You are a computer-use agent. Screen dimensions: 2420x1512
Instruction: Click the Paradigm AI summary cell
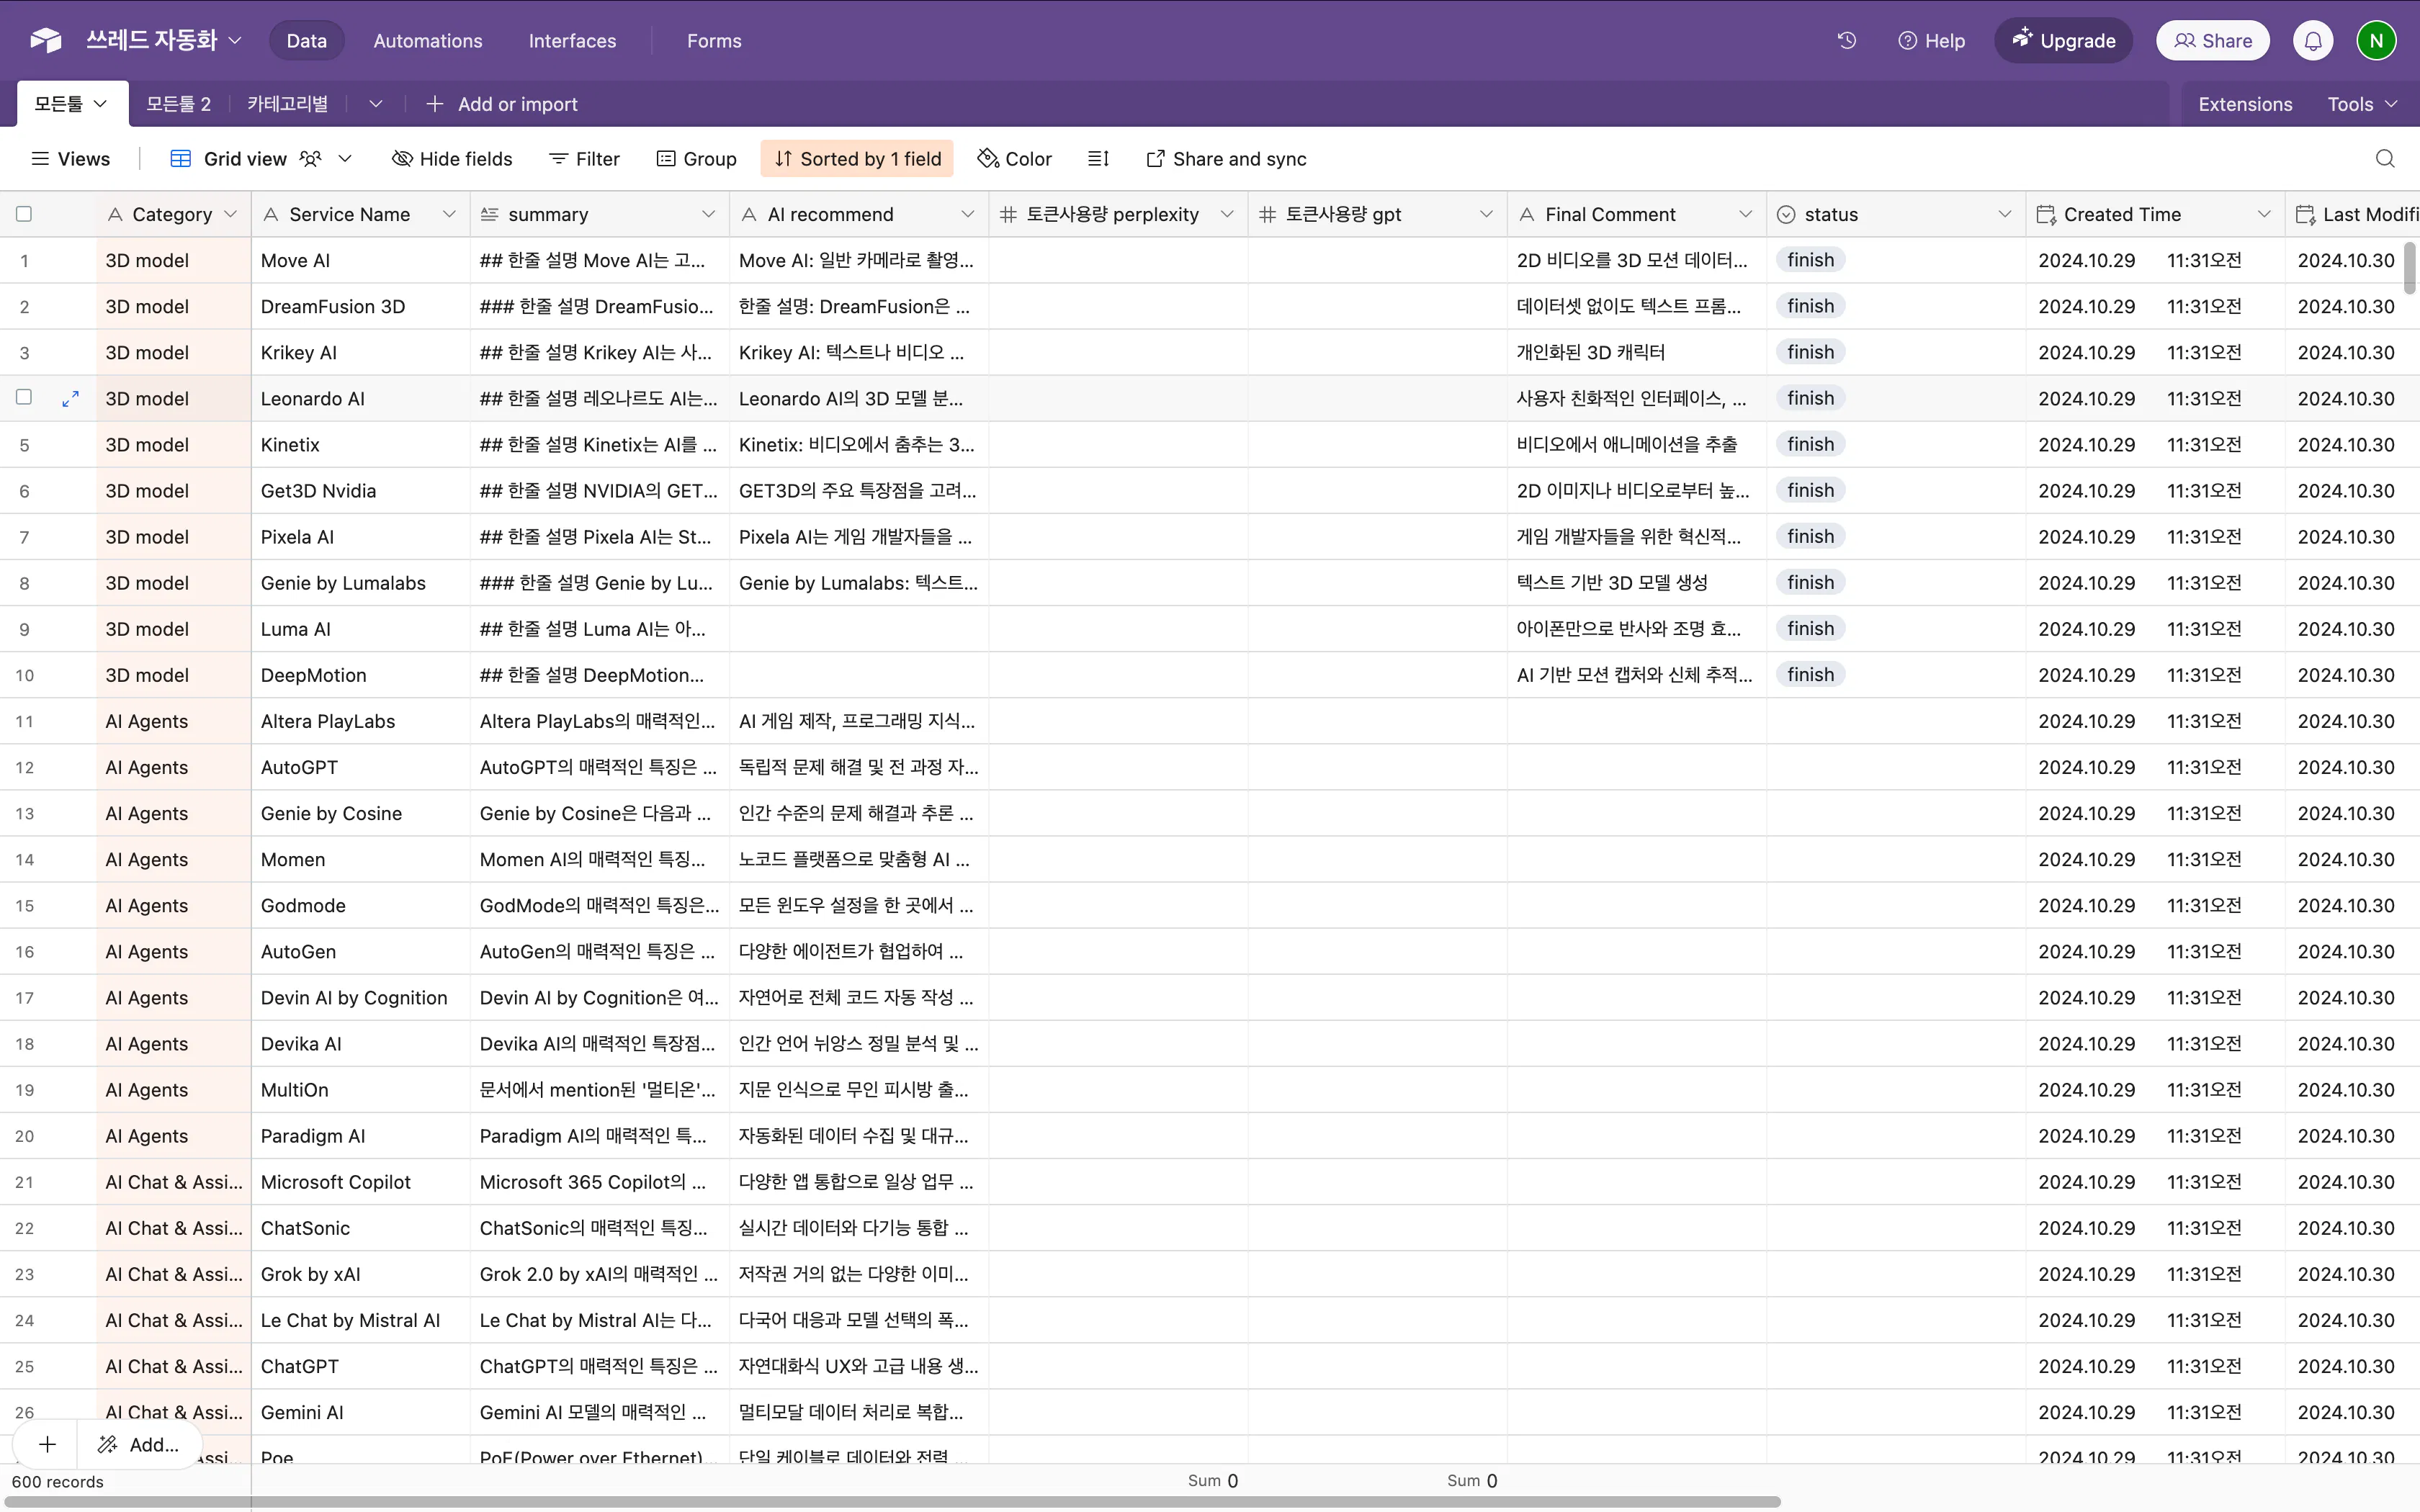(x=600, y=1136)
